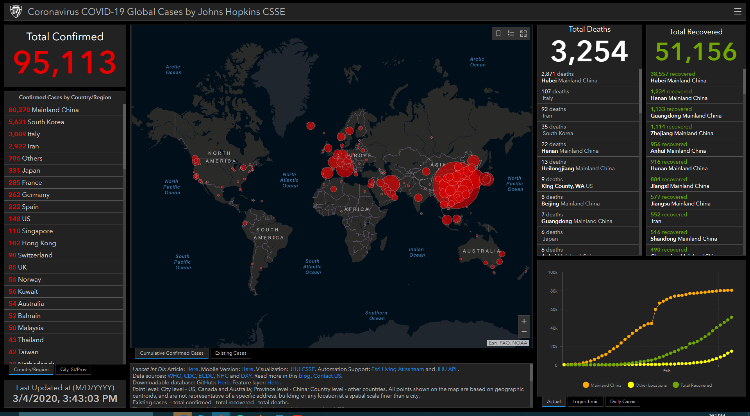Open the map legend list icon
The image size is (750, 416).
point(512,34)
